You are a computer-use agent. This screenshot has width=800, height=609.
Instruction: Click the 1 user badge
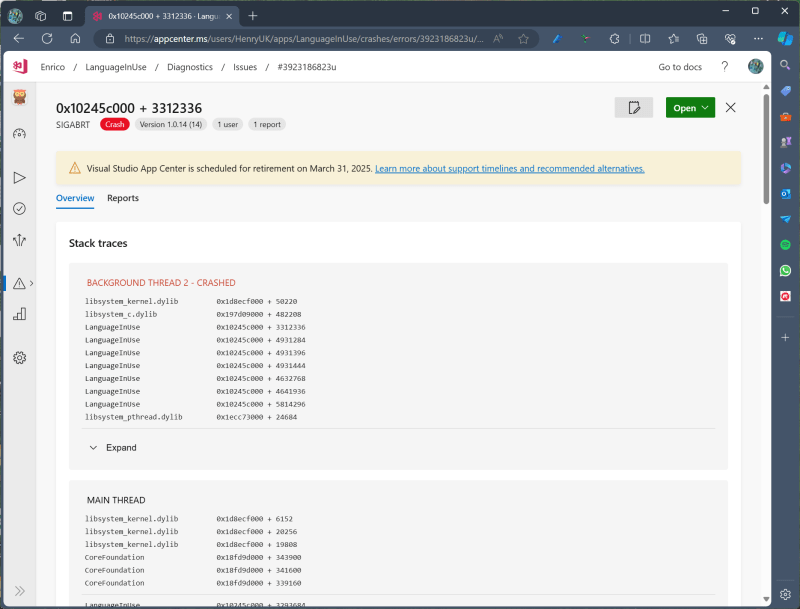point(228,124)
